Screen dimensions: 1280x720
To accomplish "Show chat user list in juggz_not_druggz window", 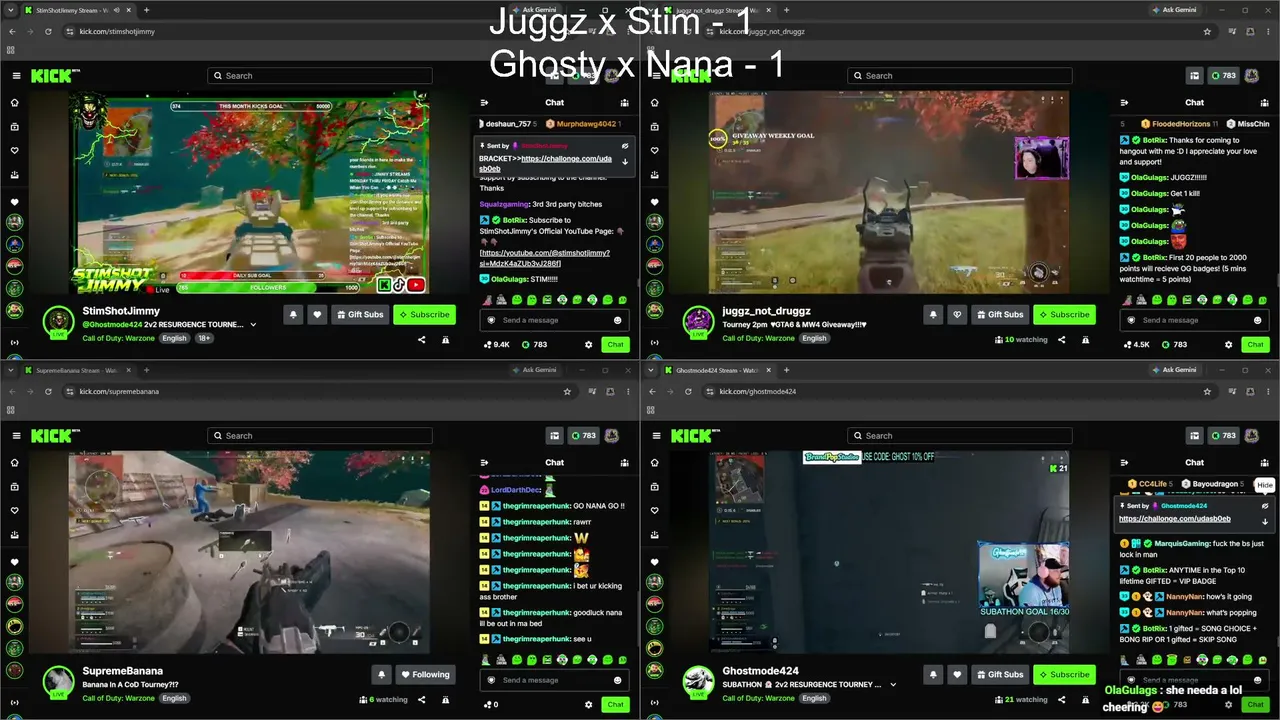I will pyautogui.click(x=1264, y=102).
